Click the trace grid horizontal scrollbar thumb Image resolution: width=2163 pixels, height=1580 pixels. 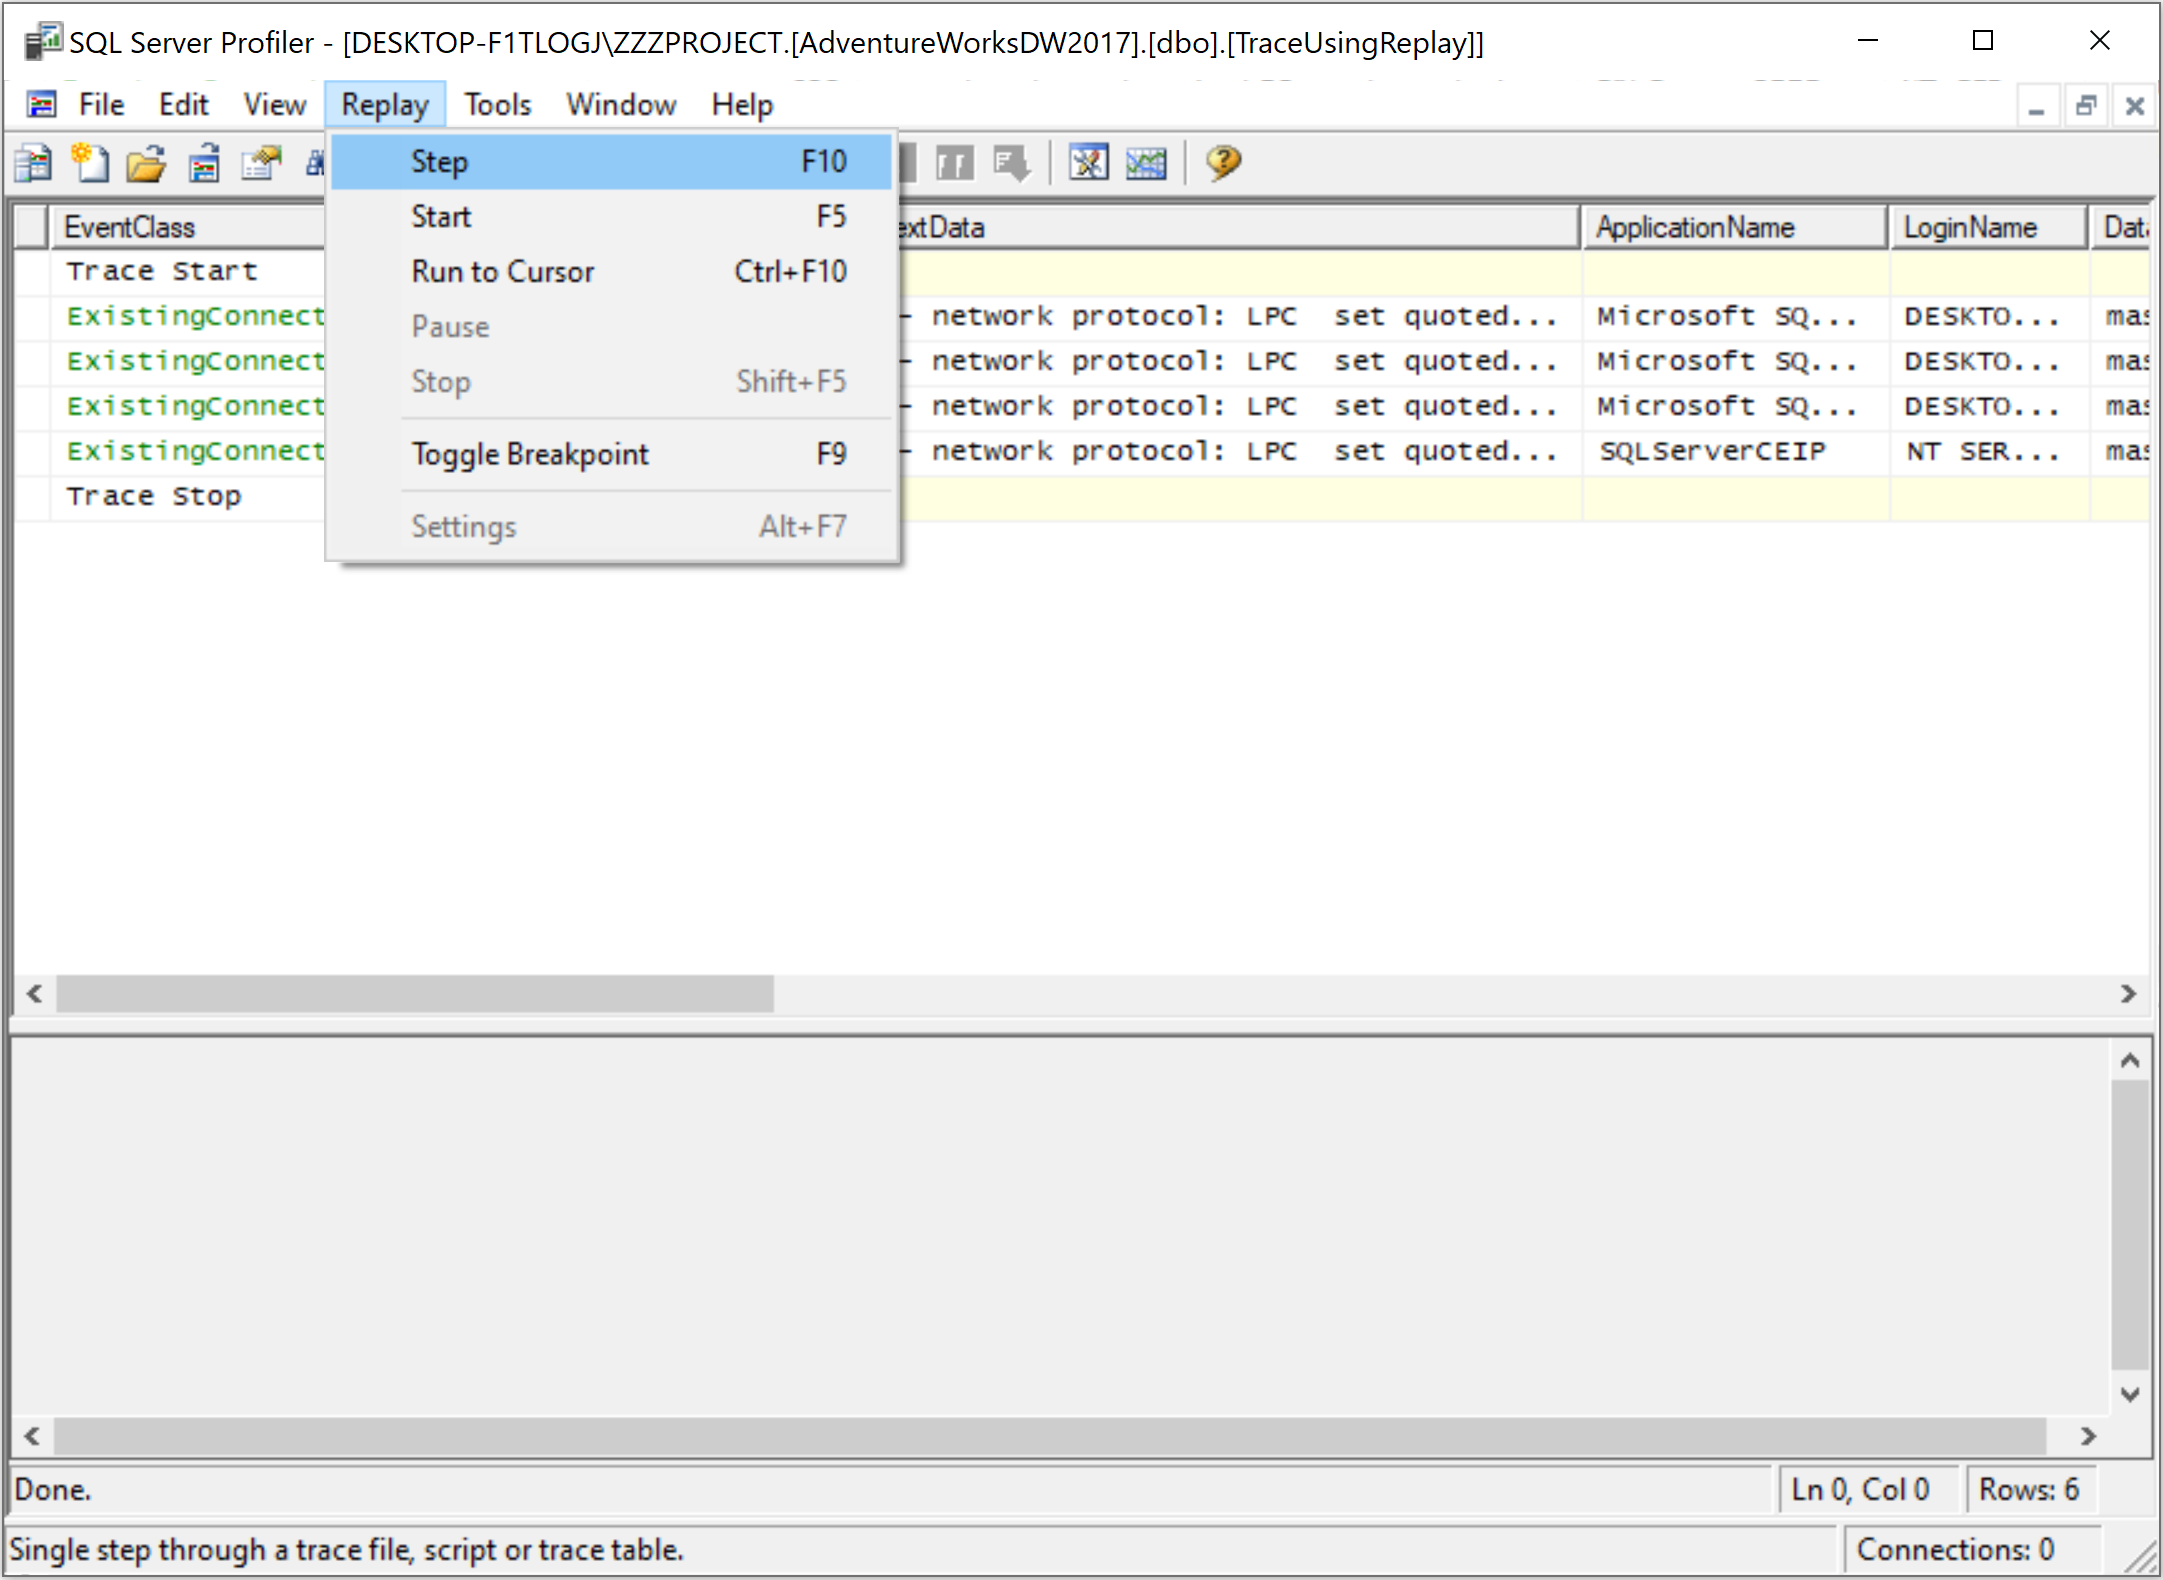click(414, 994)
